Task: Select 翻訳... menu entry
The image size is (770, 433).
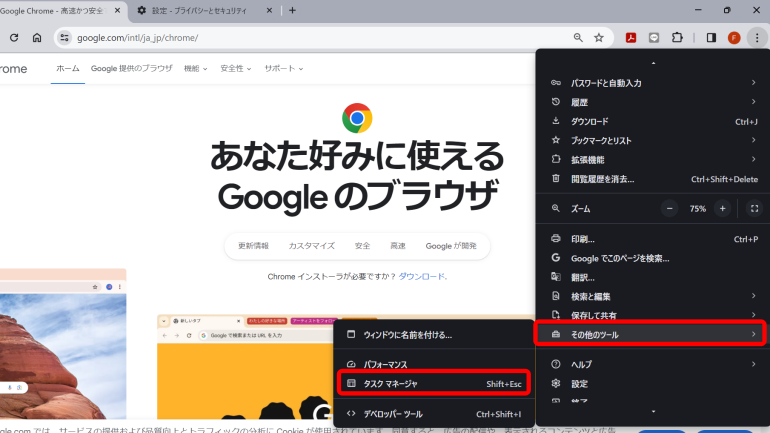Action: point(653,277)
